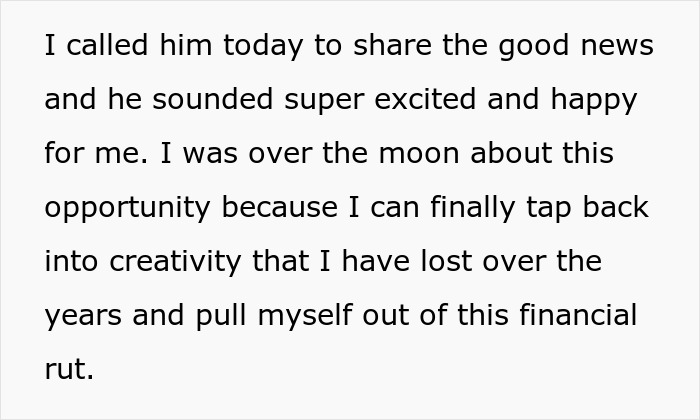Click the word "about" in third line
700x420 pixels.
pos(511,153)
